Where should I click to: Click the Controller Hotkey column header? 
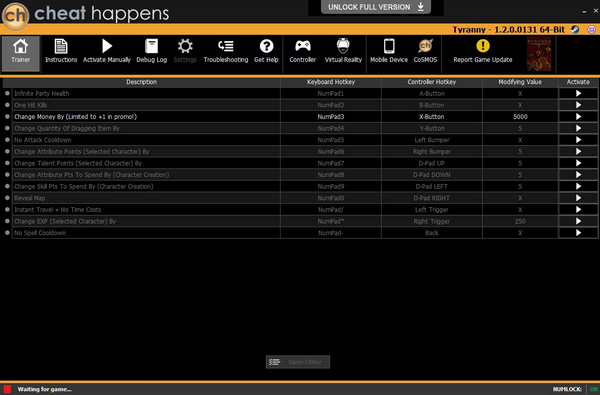tap(432, 82)
